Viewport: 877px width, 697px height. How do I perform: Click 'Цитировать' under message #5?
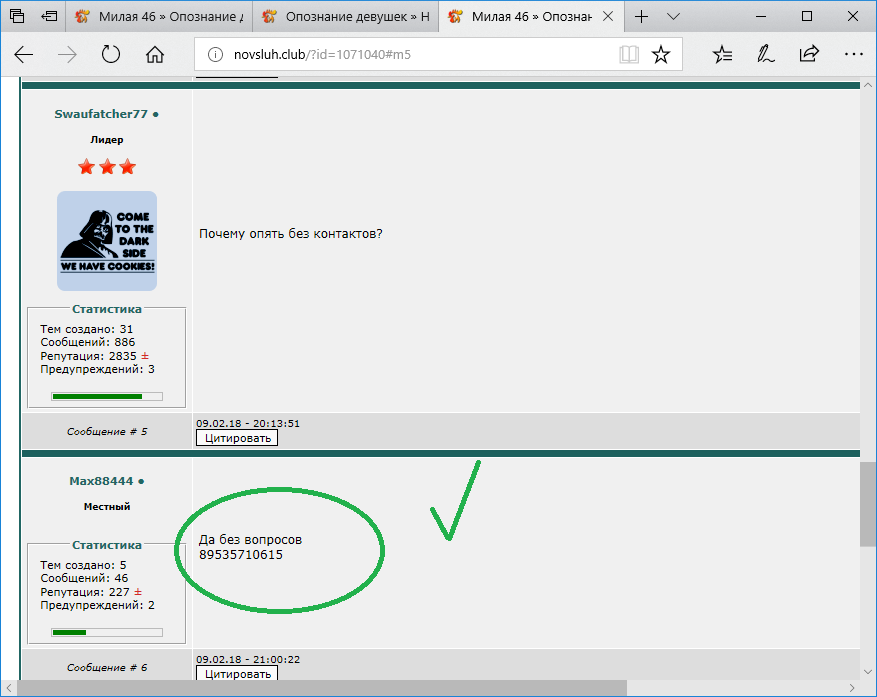236,438
